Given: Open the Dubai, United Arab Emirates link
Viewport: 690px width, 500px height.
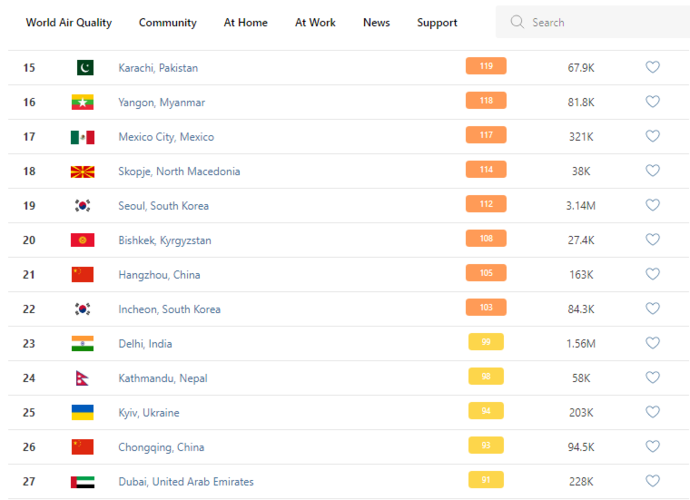Looking at the screenshot, I should pyautogui.click(x=185, y=481).
